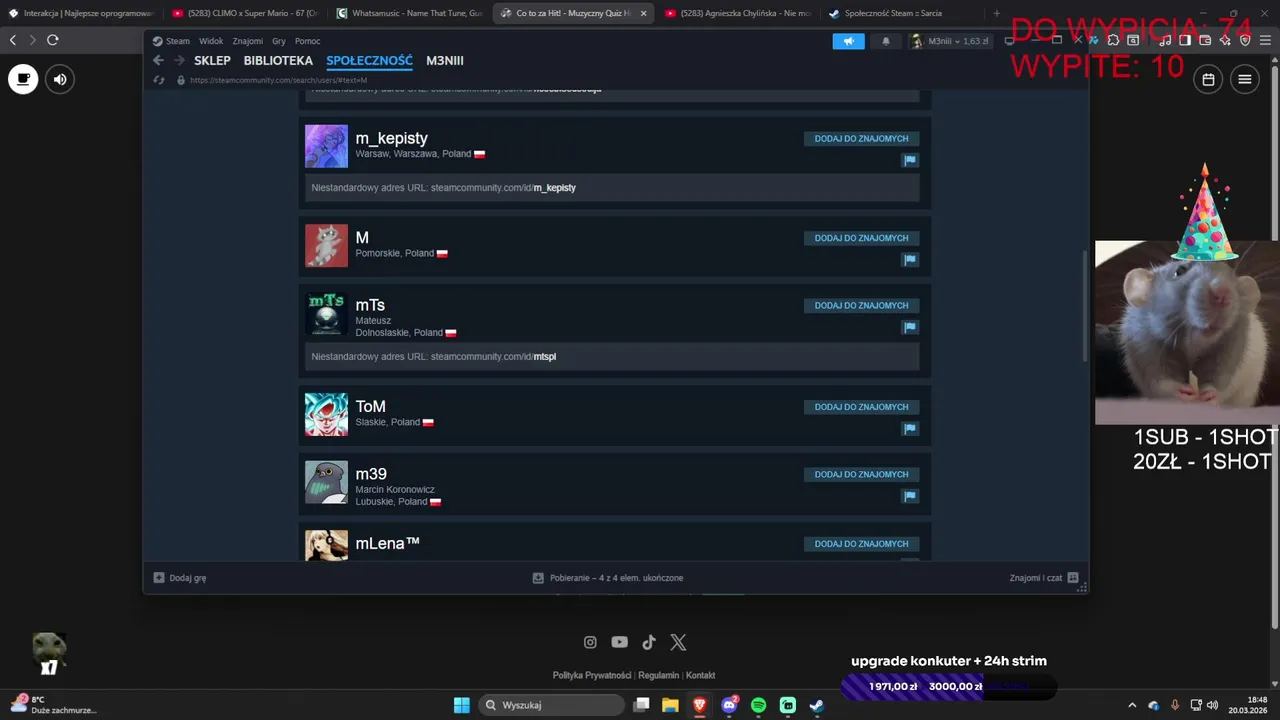
Task: Open the Gry menu
Action: (279, 41)
